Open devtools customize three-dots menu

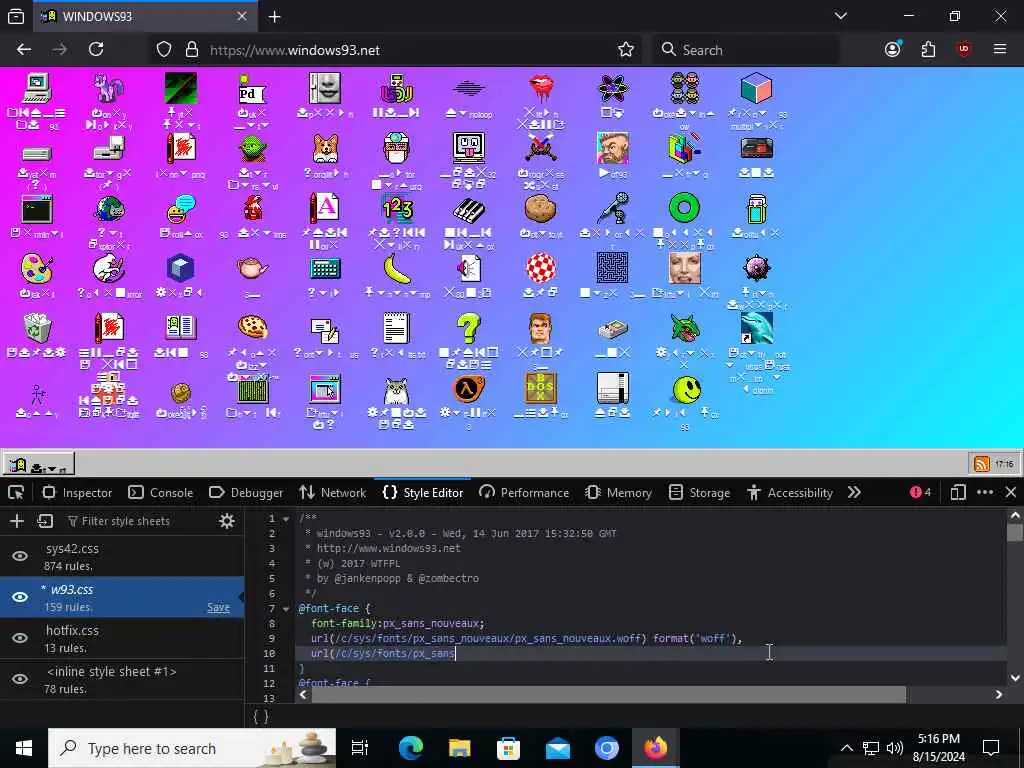click(985, 492)
